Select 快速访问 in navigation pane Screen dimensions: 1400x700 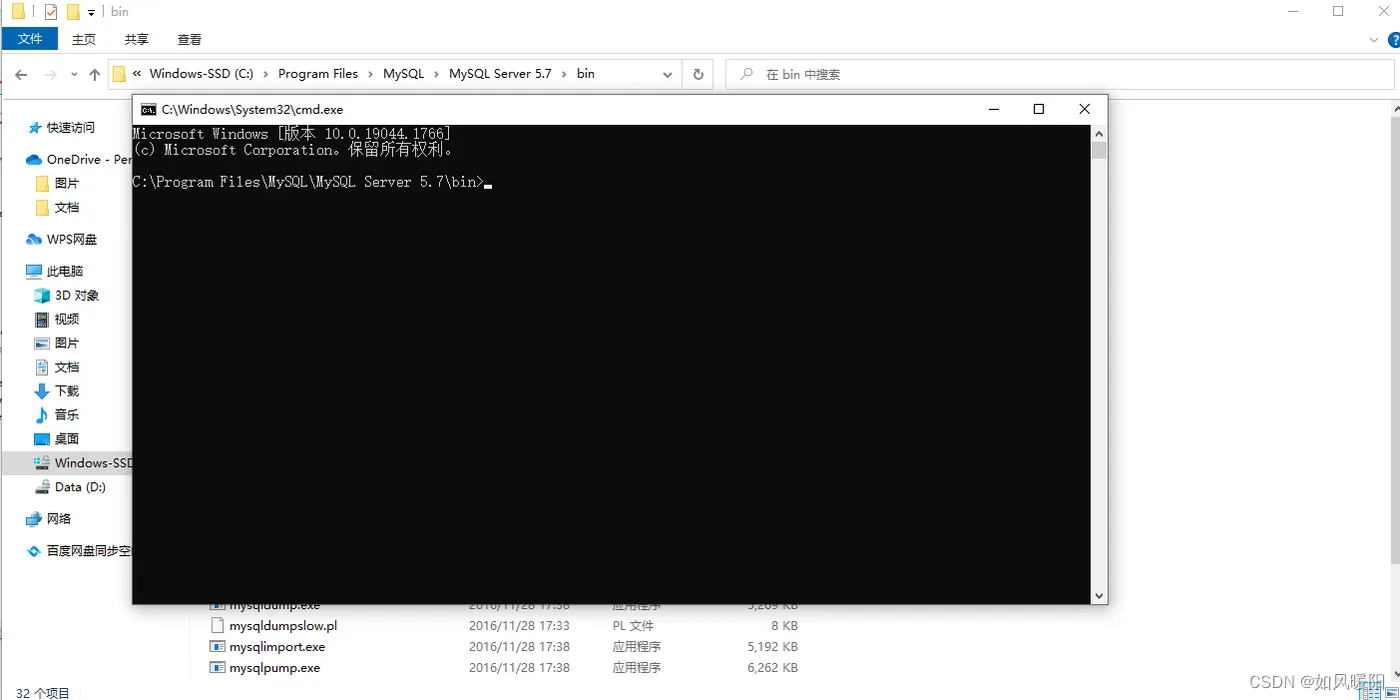70,128
